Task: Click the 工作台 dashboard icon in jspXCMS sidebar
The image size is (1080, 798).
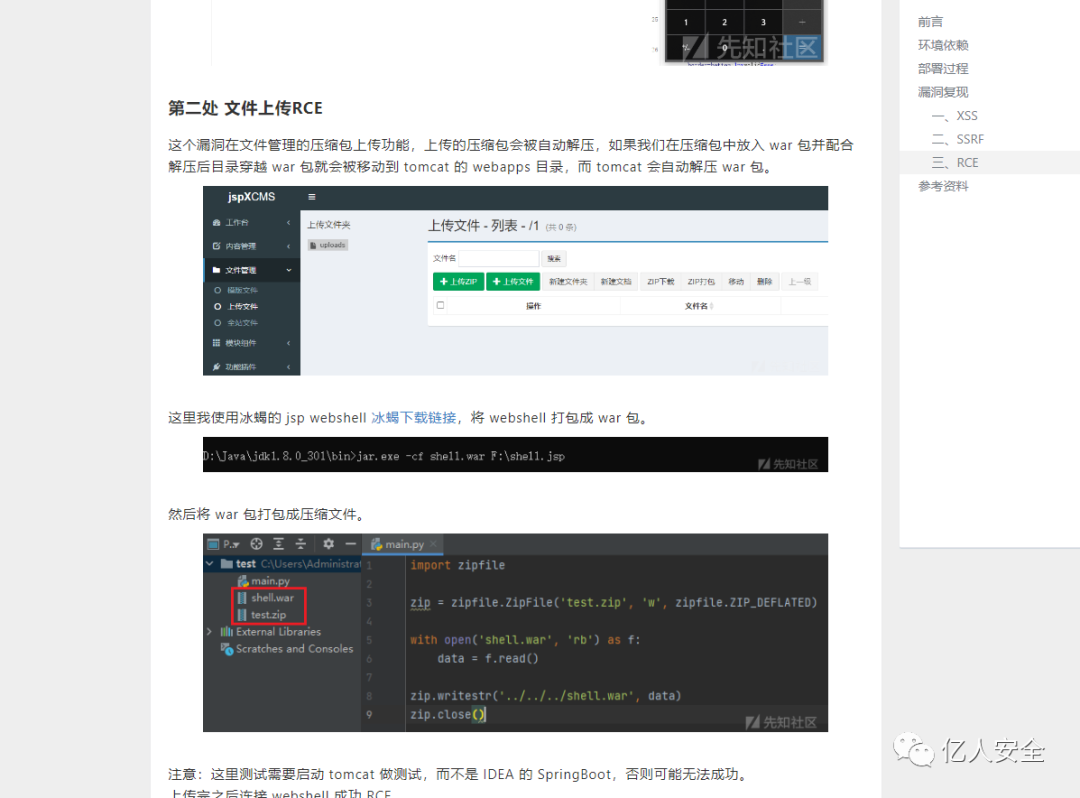Action: click(x=216, y=222)
